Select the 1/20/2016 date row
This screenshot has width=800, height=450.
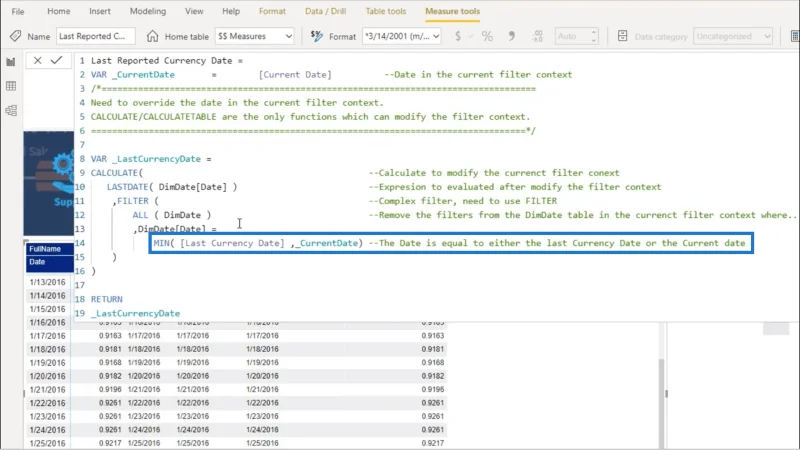[x=47, y=376]
